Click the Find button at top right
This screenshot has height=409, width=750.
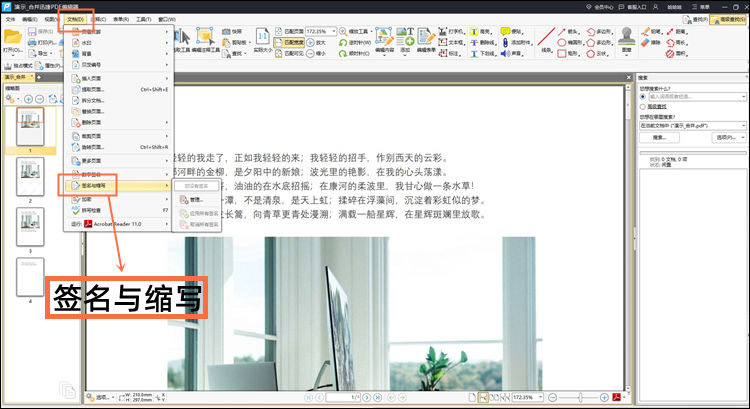pyautogui.click(x=695, y=20)
